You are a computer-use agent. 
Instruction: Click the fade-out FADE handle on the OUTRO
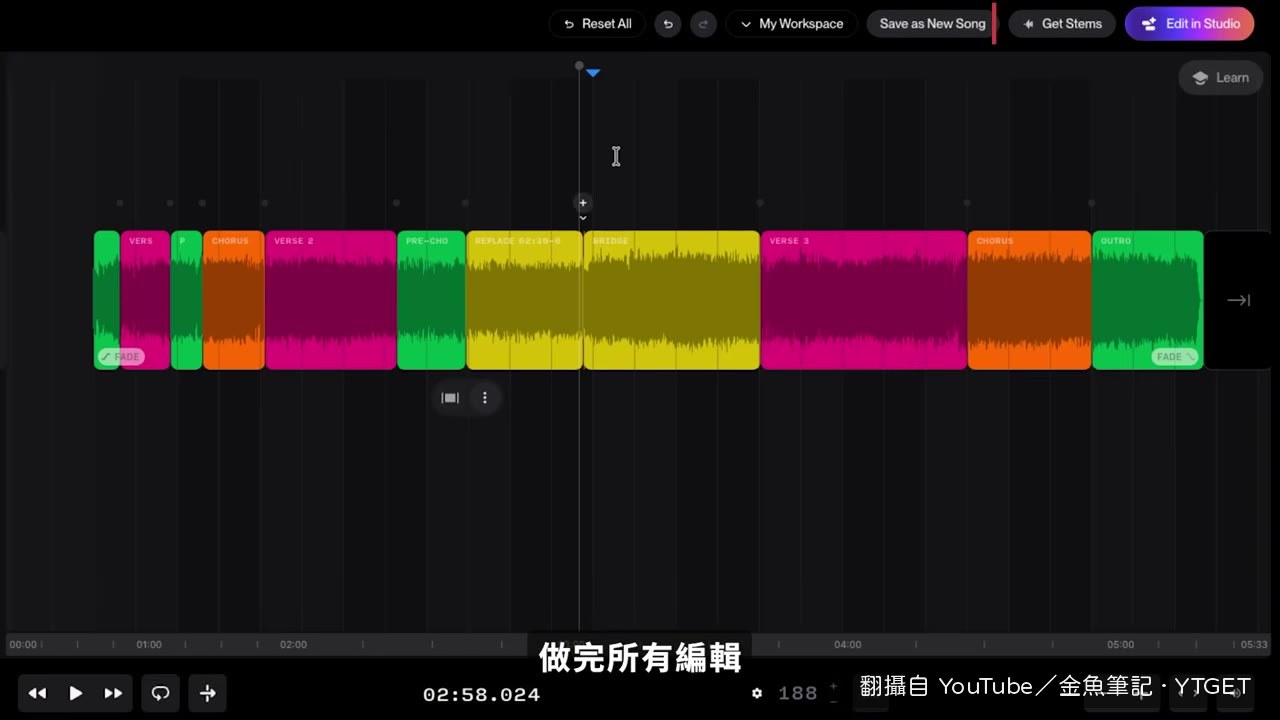coord(1175,357)
